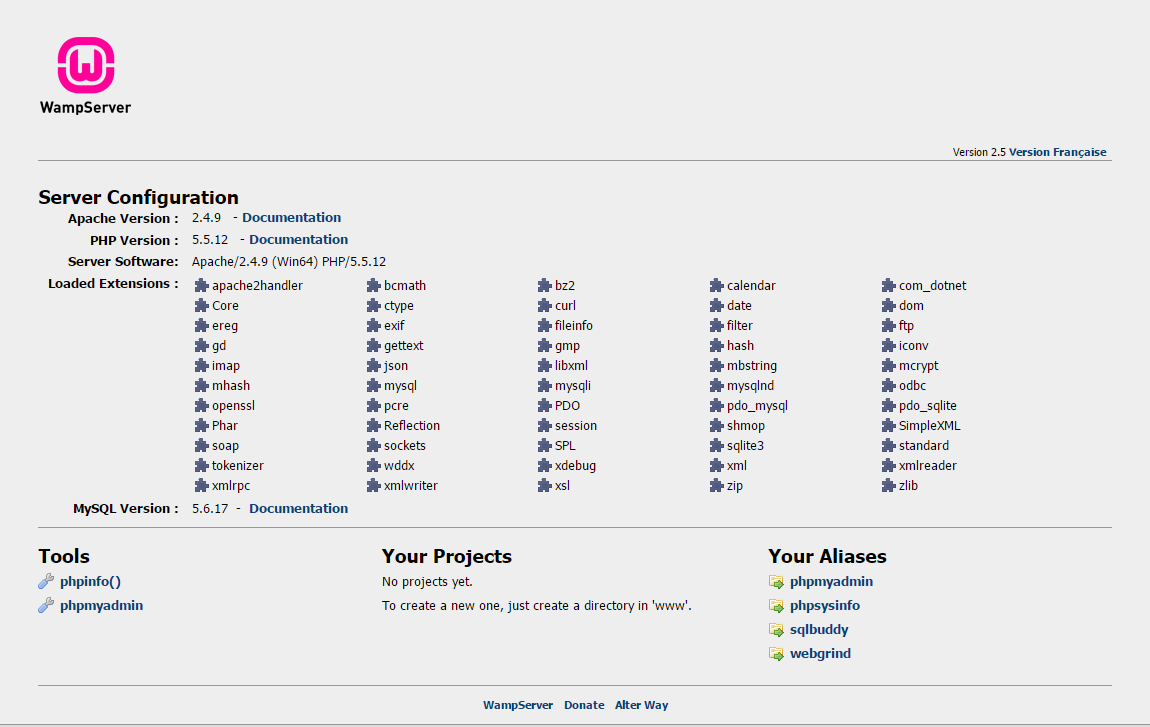Click the PHP version number 5.5.12

210,240
